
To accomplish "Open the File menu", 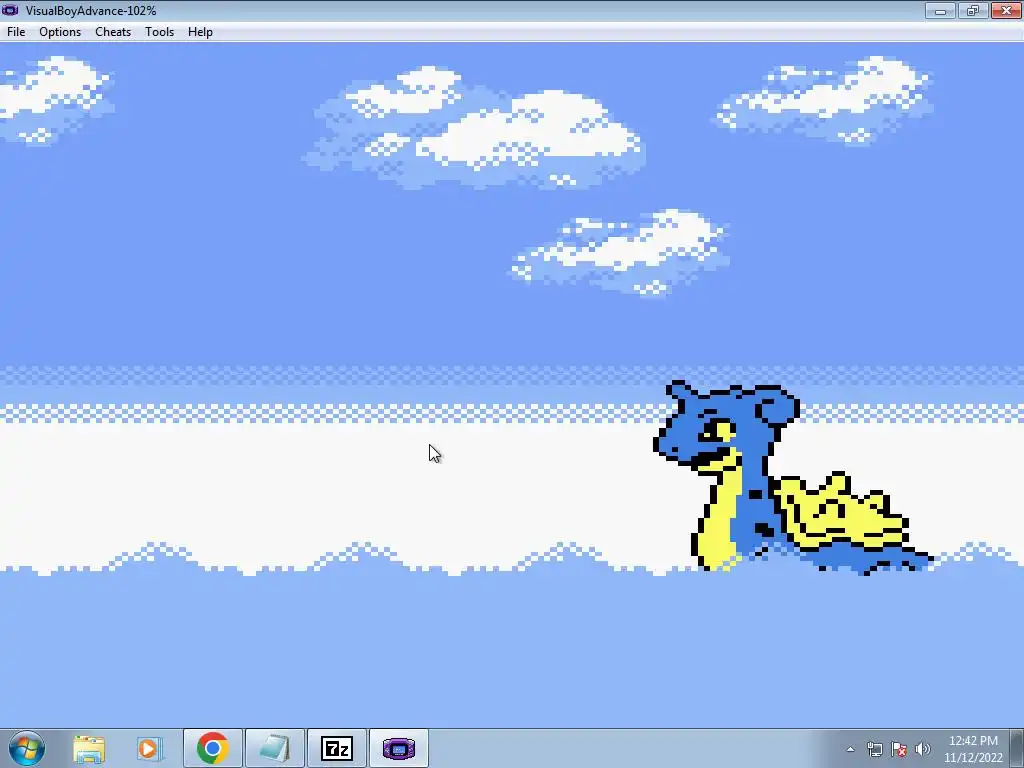I will click(x=16, y=32).
